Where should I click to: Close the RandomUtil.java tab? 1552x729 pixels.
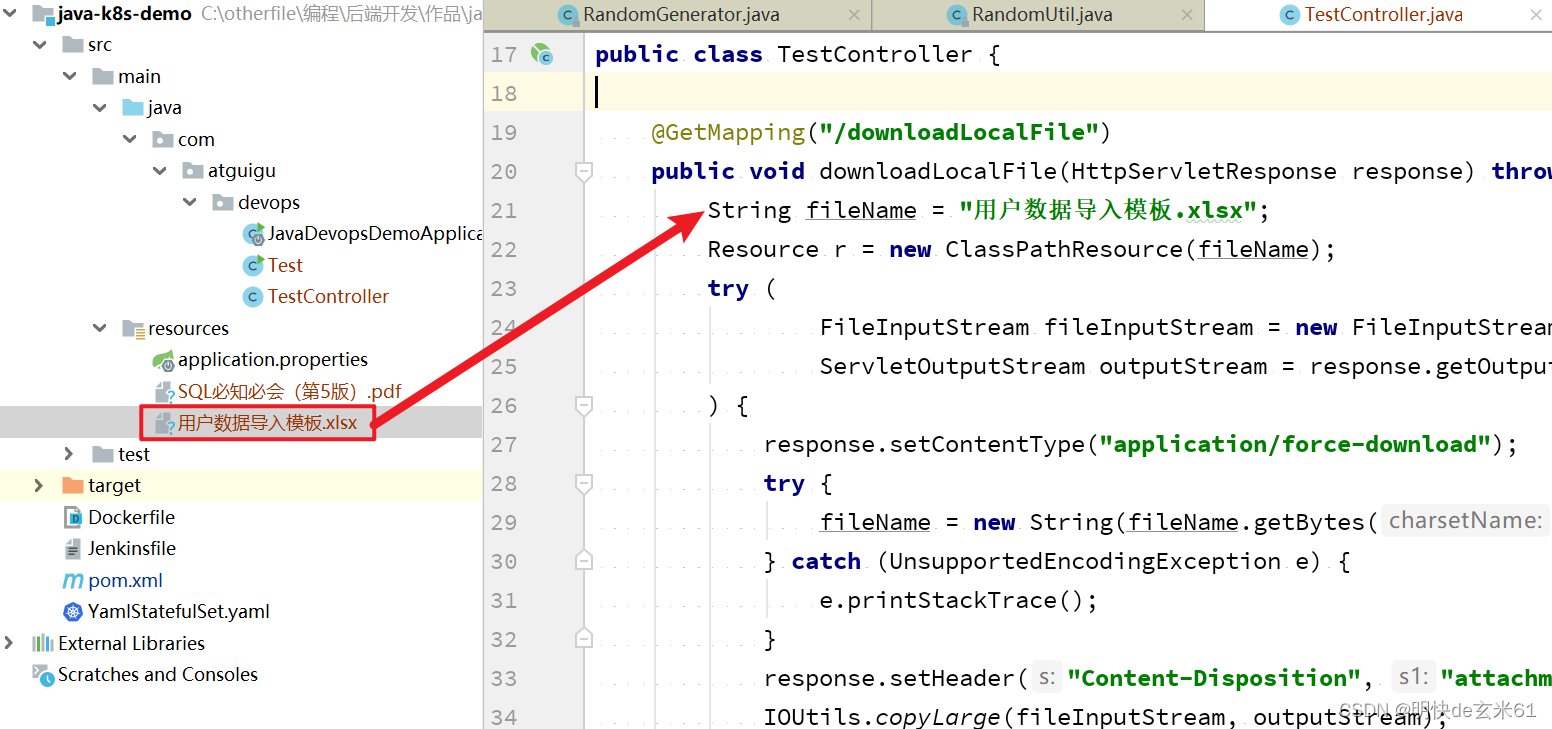(1186, 15)
